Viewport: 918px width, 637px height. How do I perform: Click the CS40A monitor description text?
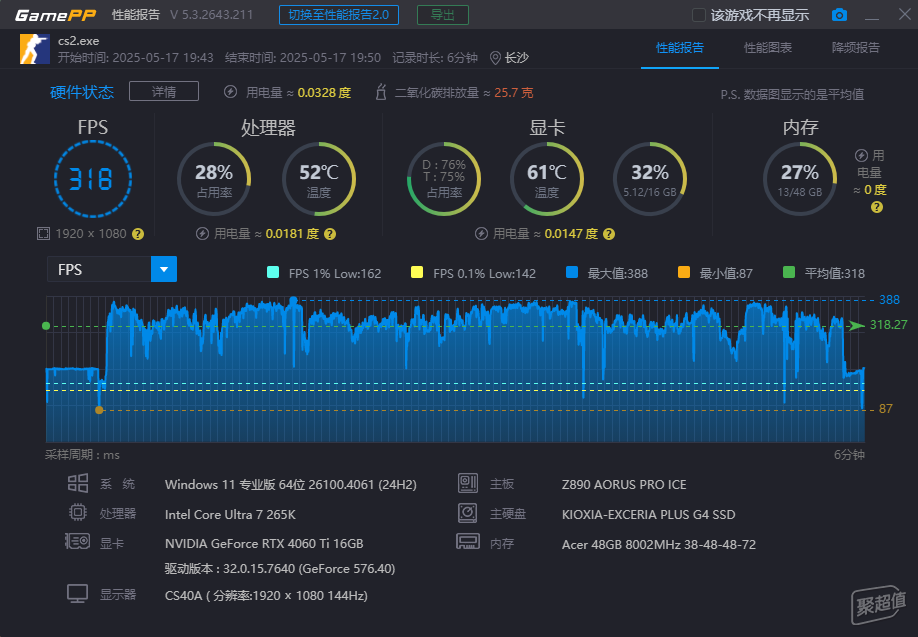(x=266, y=595)
